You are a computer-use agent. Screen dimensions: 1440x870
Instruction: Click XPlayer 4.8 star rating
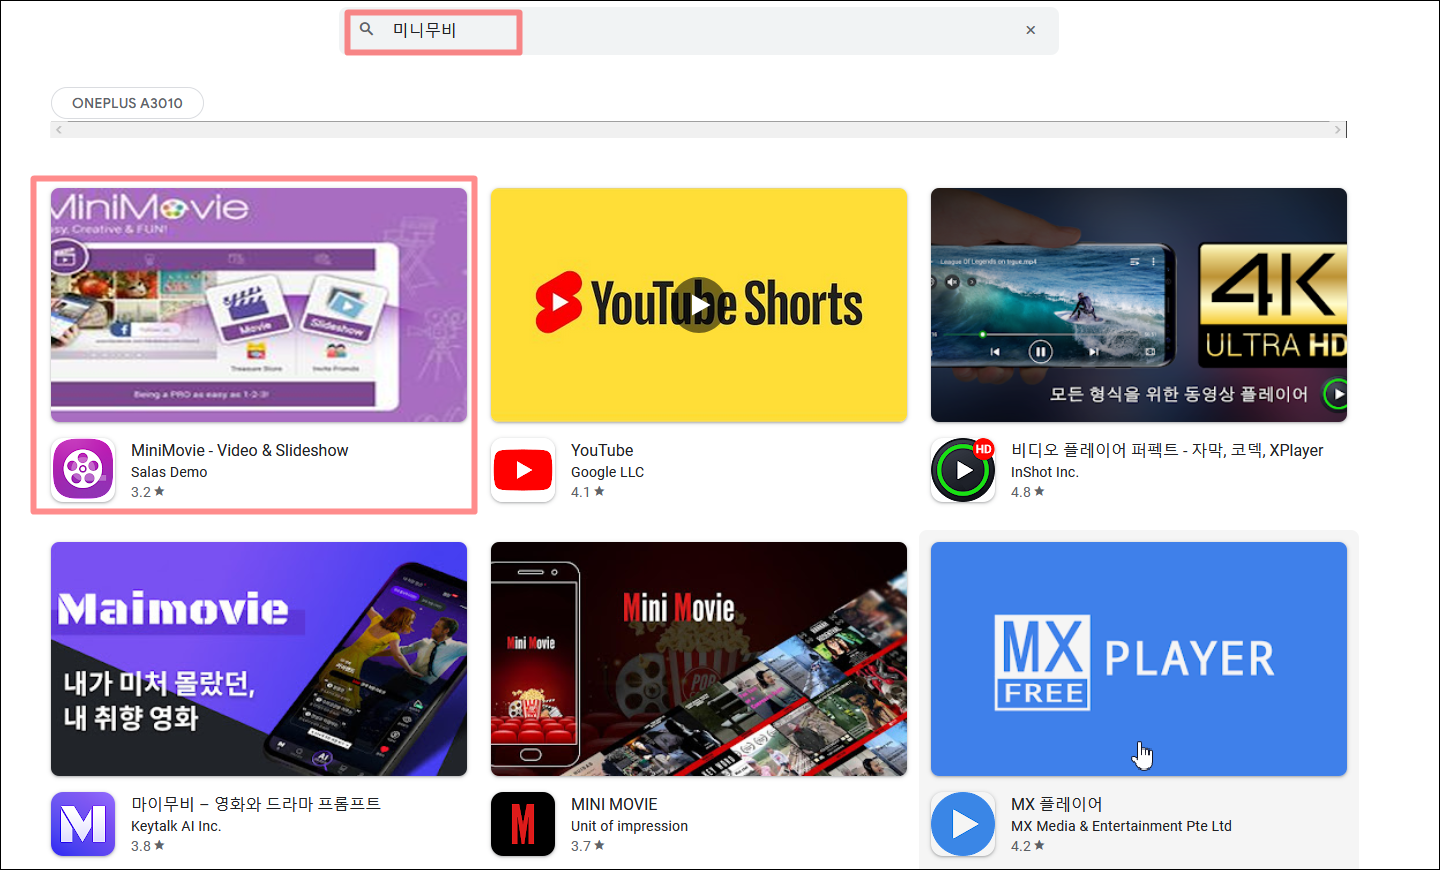pyautogui.click(x=1028, y=492)
